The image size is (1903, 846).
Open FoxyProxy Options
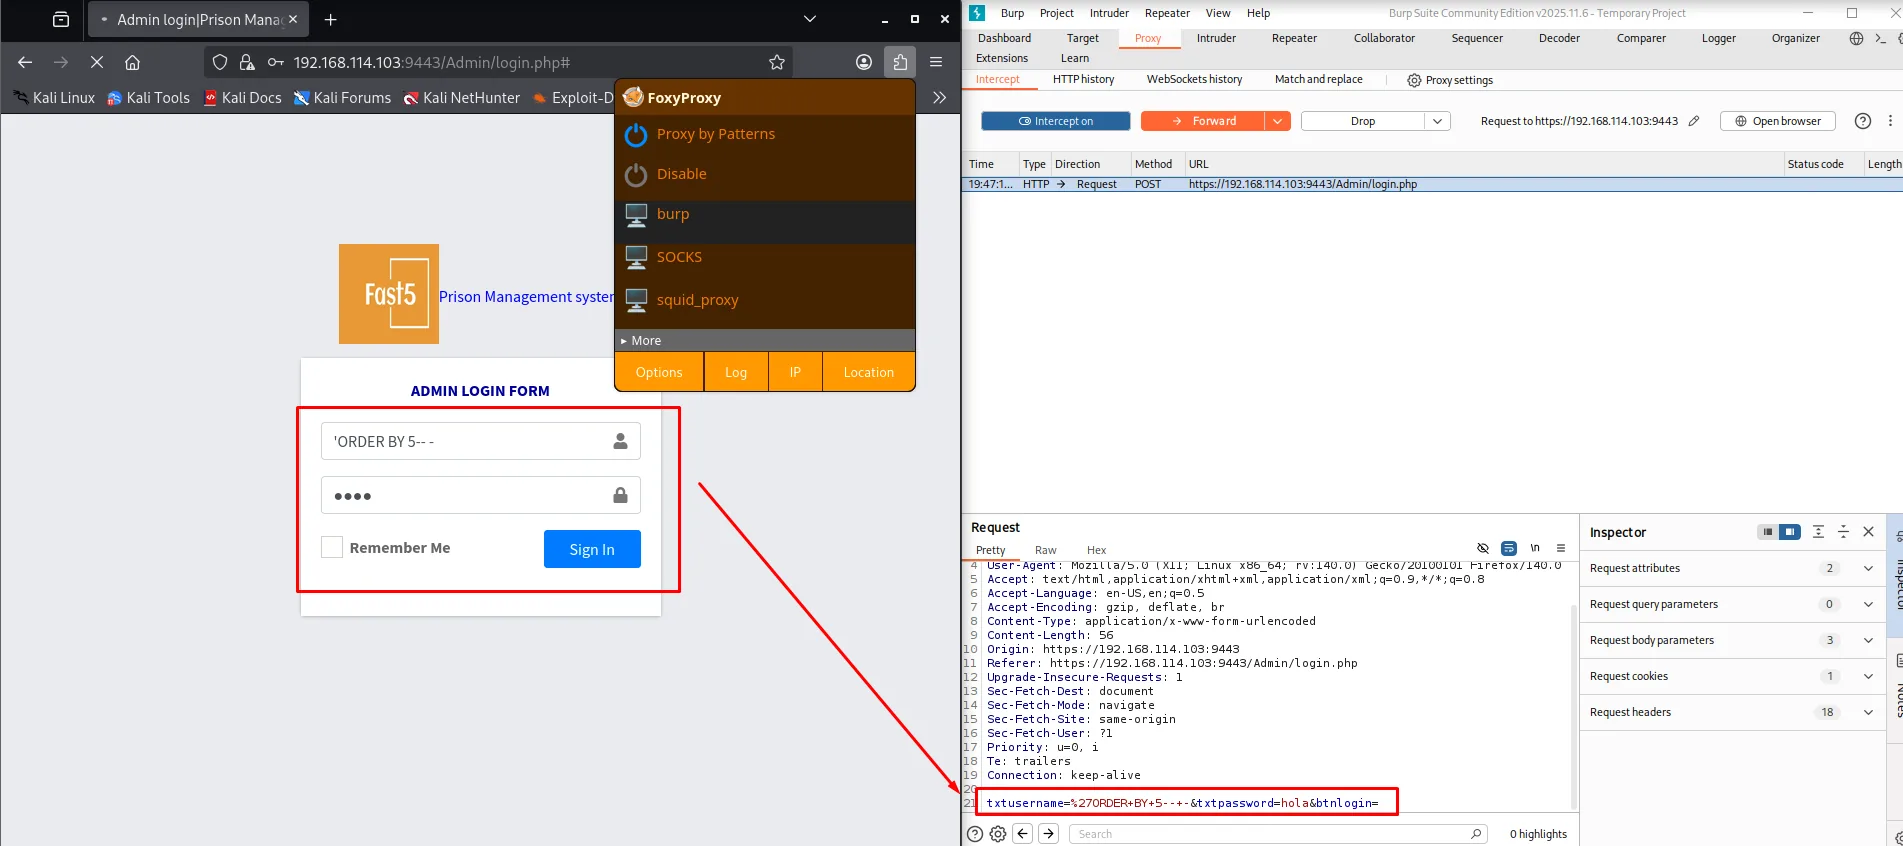click(659, 372)
